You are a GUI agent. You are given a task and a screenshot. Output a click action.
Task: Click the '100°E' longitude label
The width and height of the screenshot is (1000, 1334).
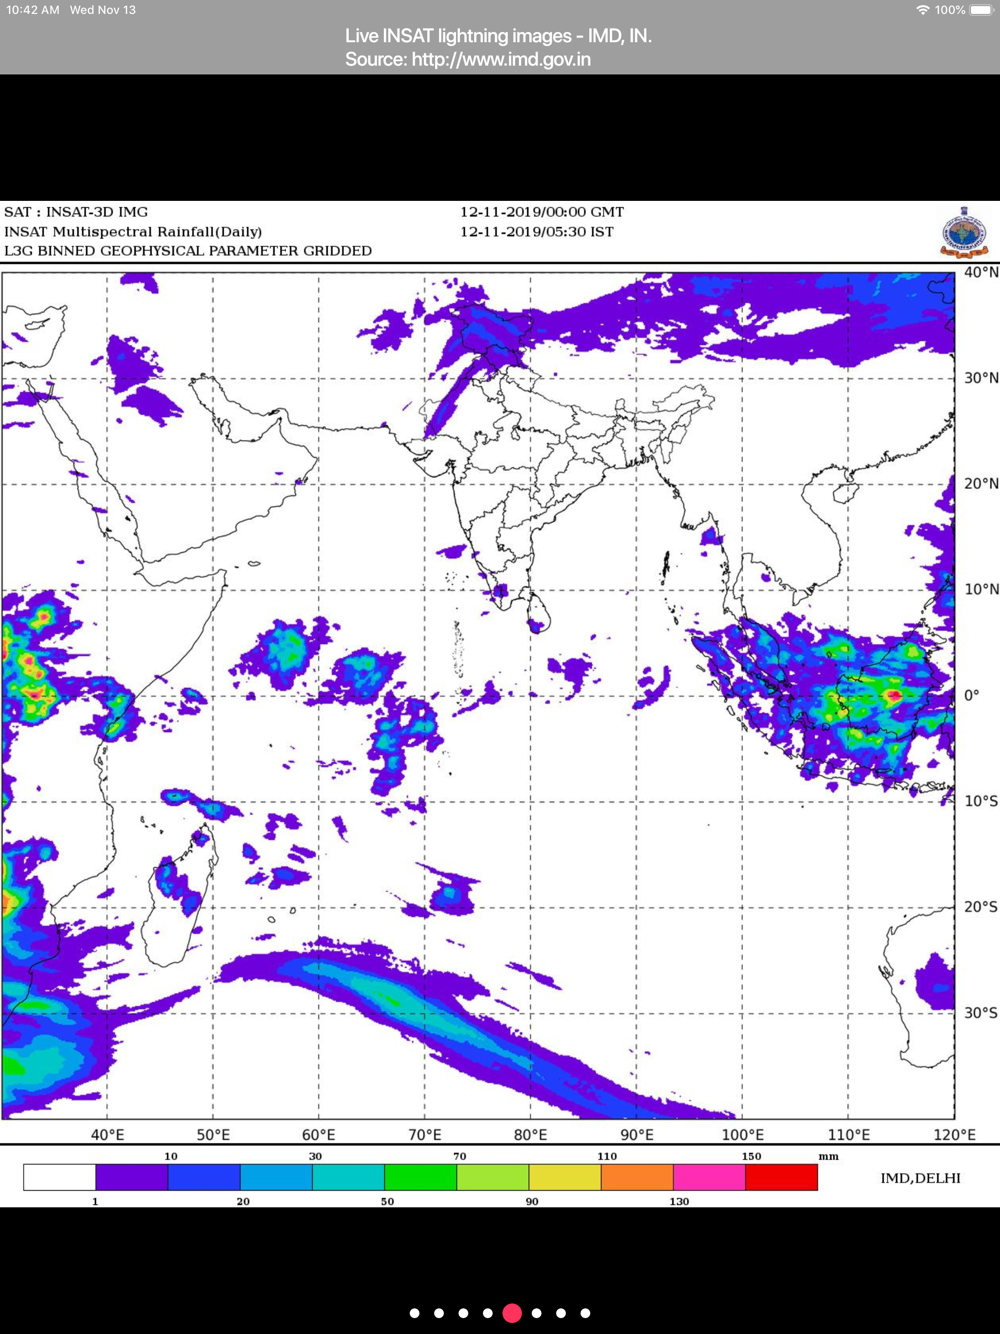(x=743, y=1135)
